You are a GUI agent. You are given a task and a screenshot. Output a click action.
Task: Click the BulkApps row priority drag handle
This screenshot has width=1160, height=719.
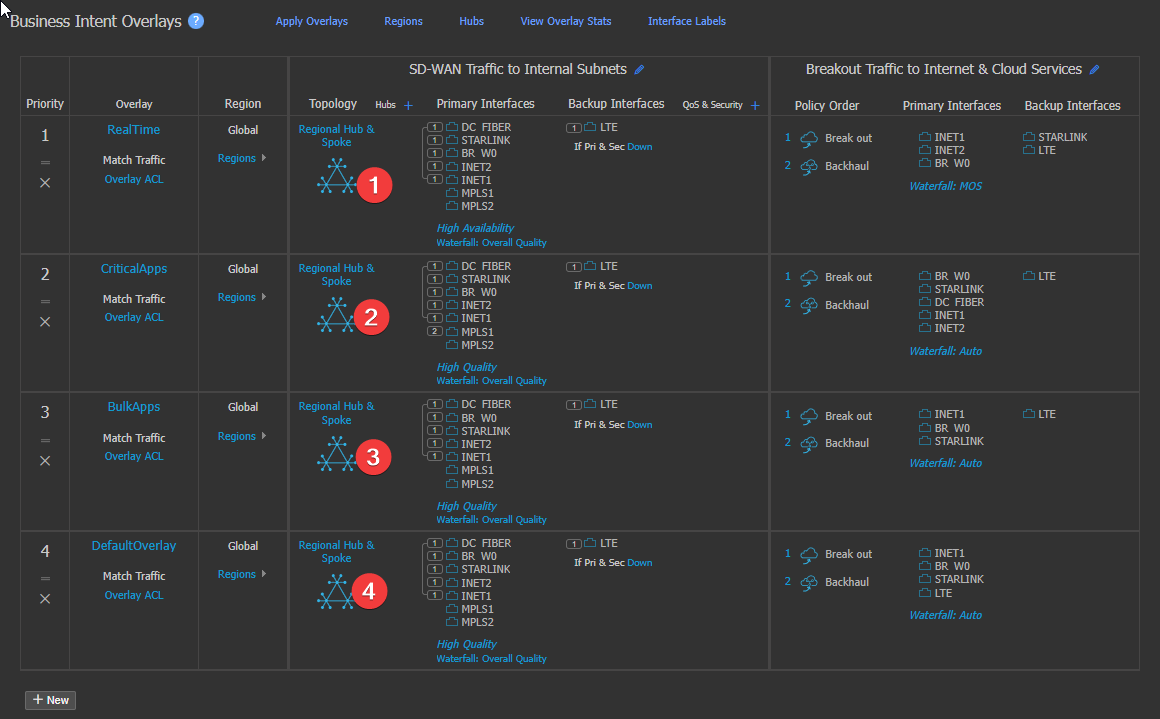(x=45, y=440)
